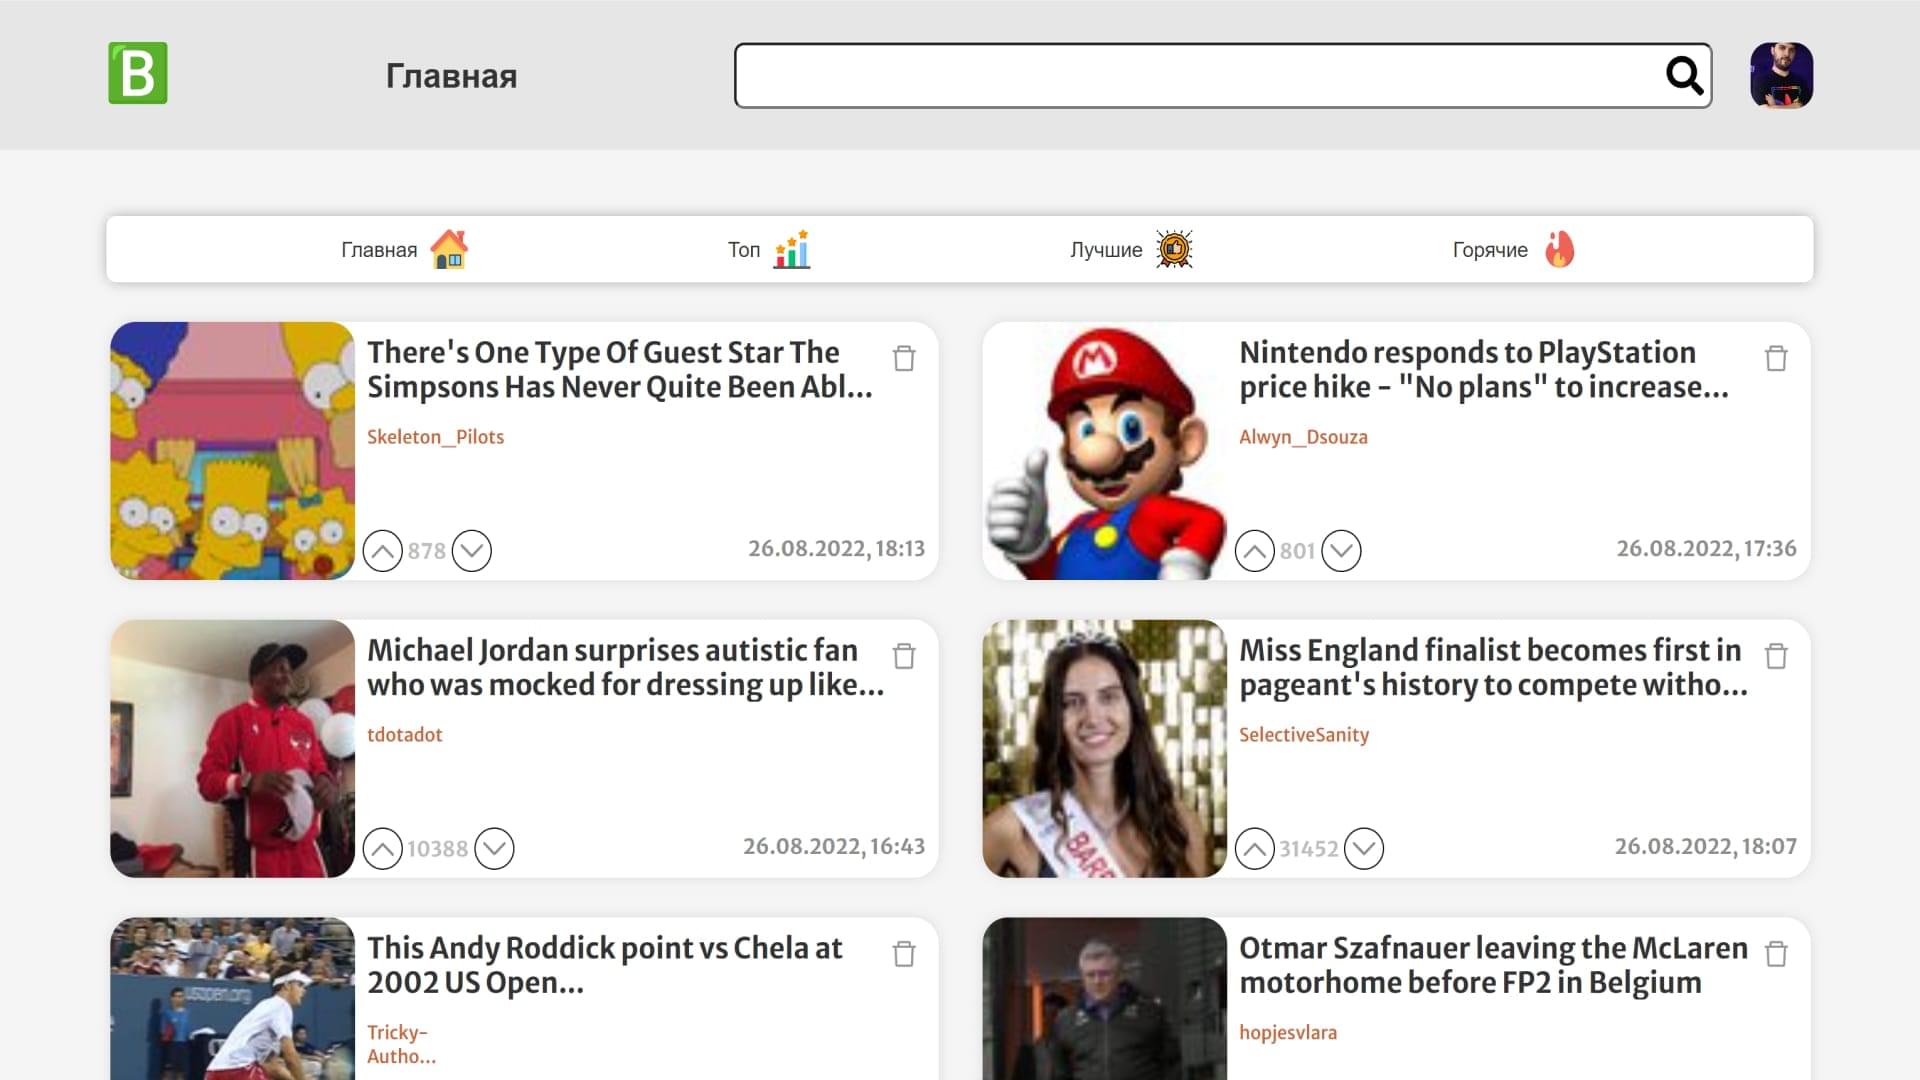Click the Otmar Szafnauer photo thumbnail

point(1104,999)
